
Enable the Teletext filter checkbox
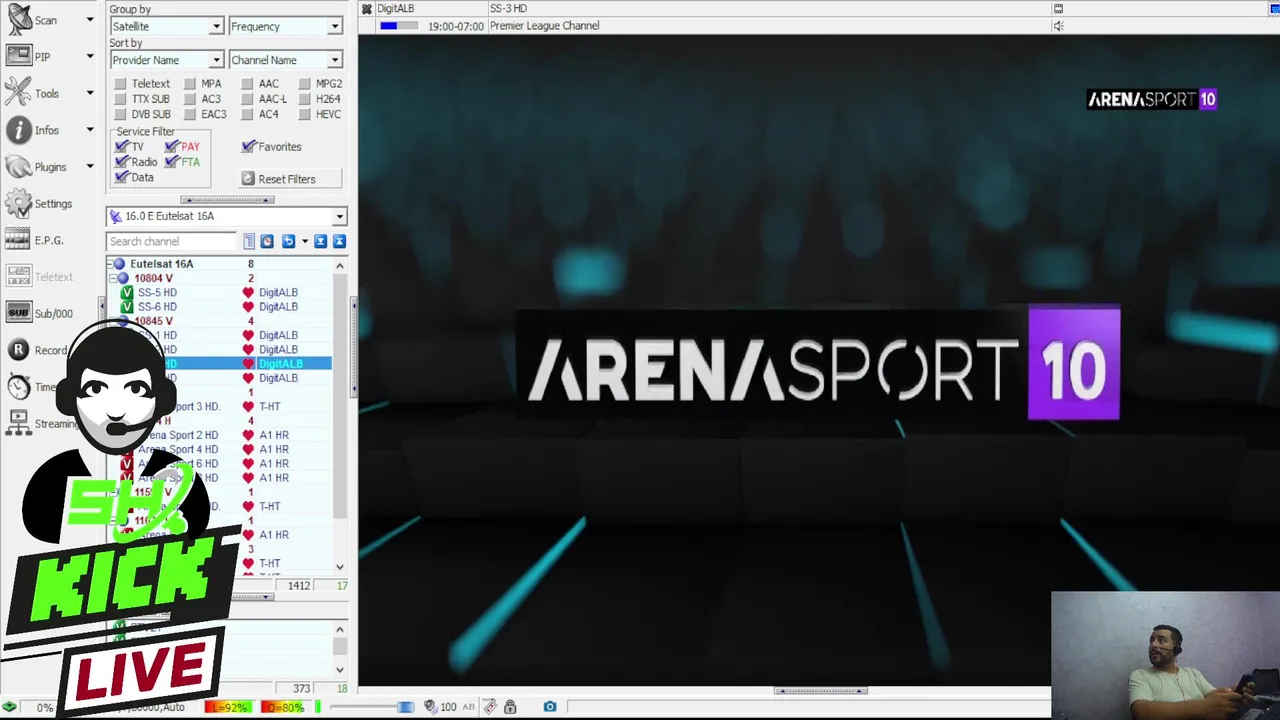[x=120, y=84]
